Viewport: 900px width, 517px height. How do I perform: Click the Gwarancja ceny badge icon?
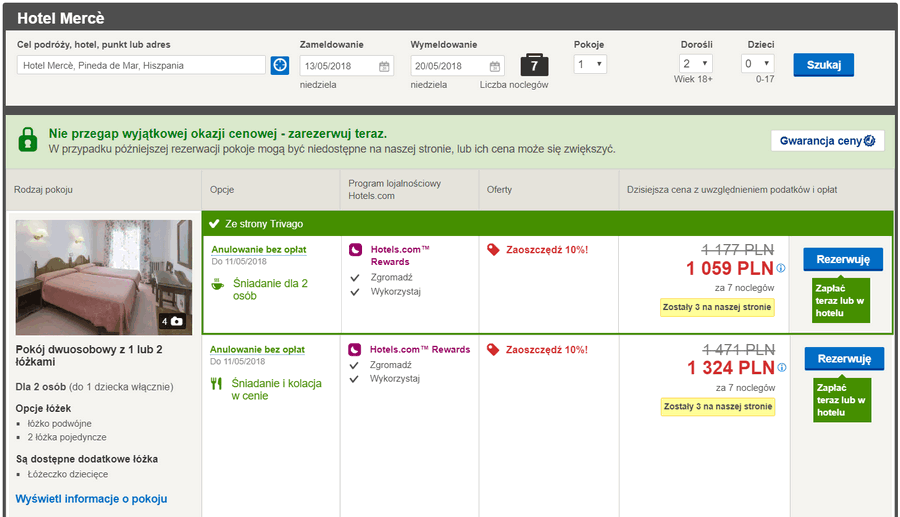click(870, 141)
